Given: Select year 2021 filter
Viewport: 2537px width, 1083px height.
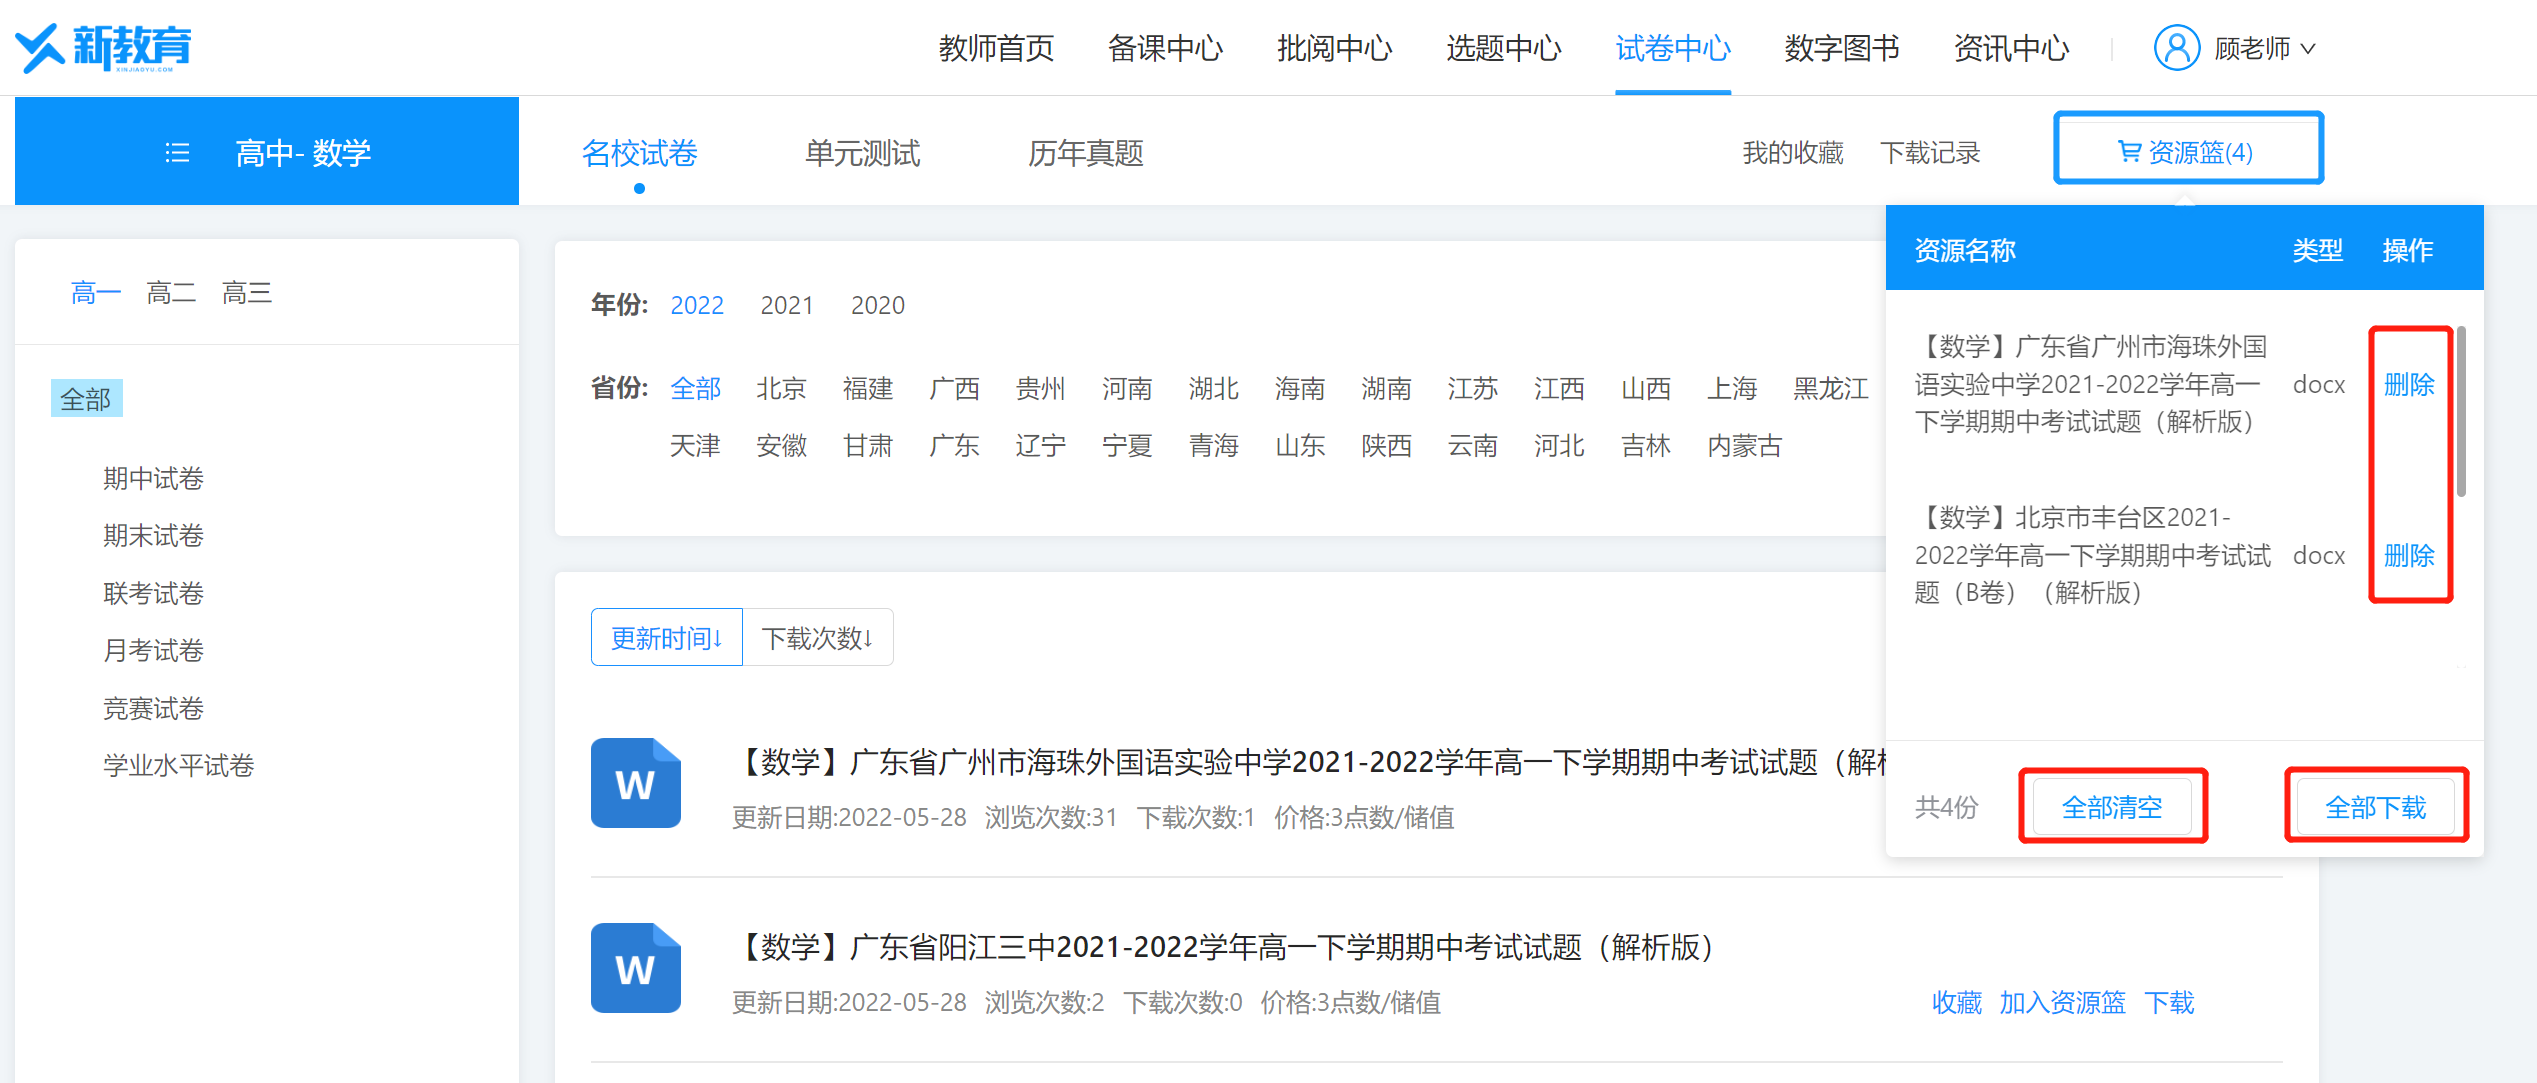Looking at the screenshot, I should (786, 305).
